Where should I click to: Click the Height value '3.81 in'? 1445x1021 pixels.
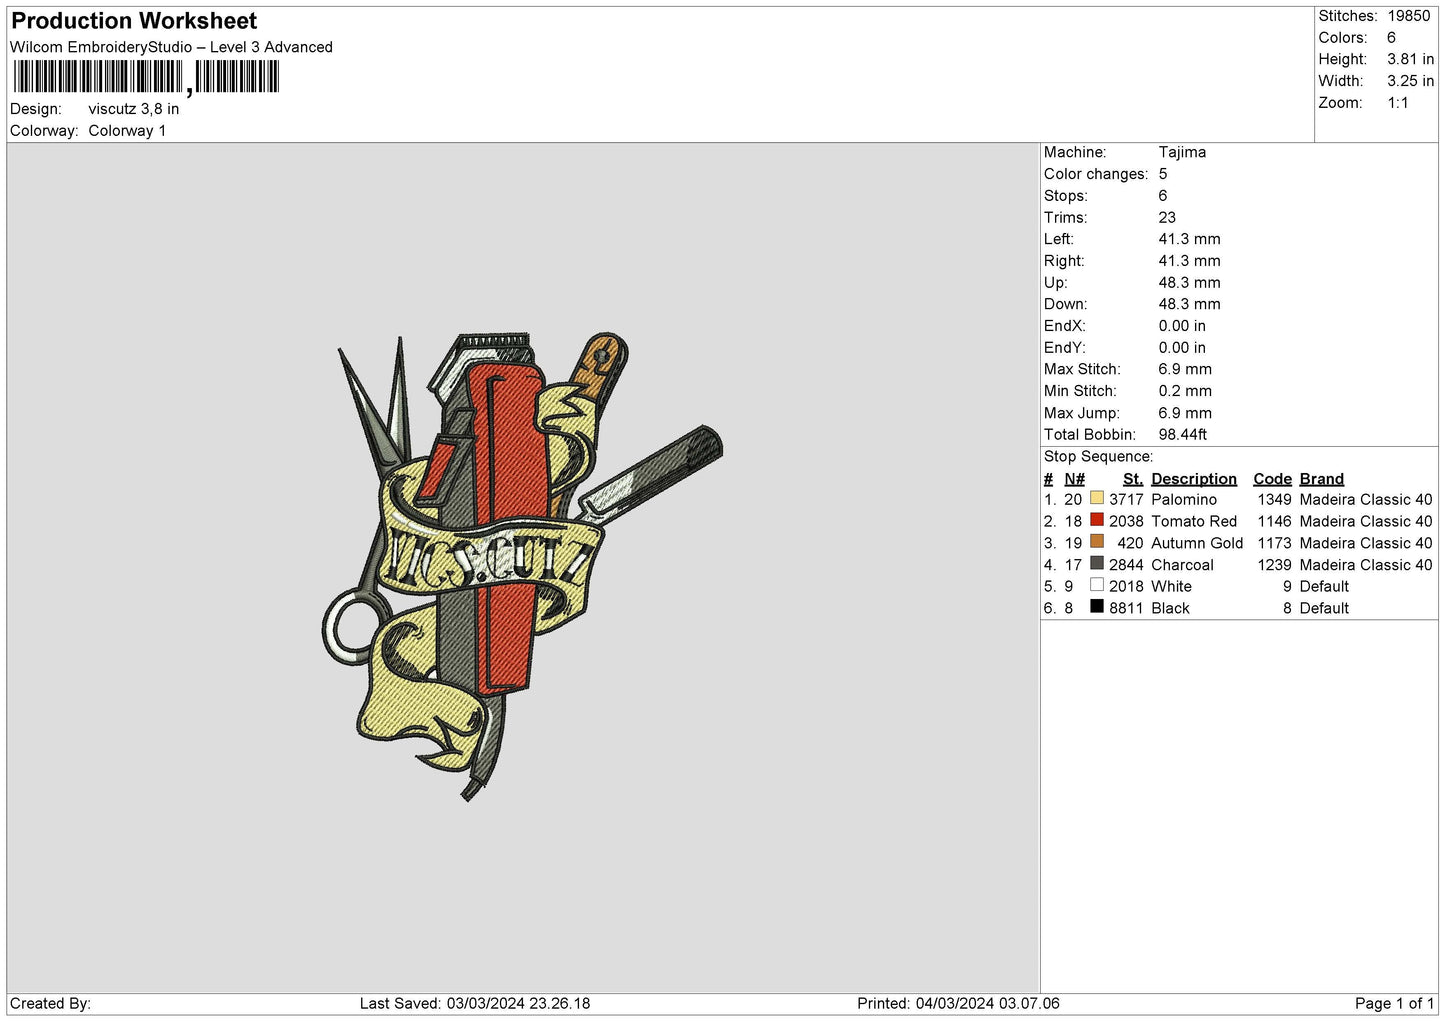click(1410, 59)
